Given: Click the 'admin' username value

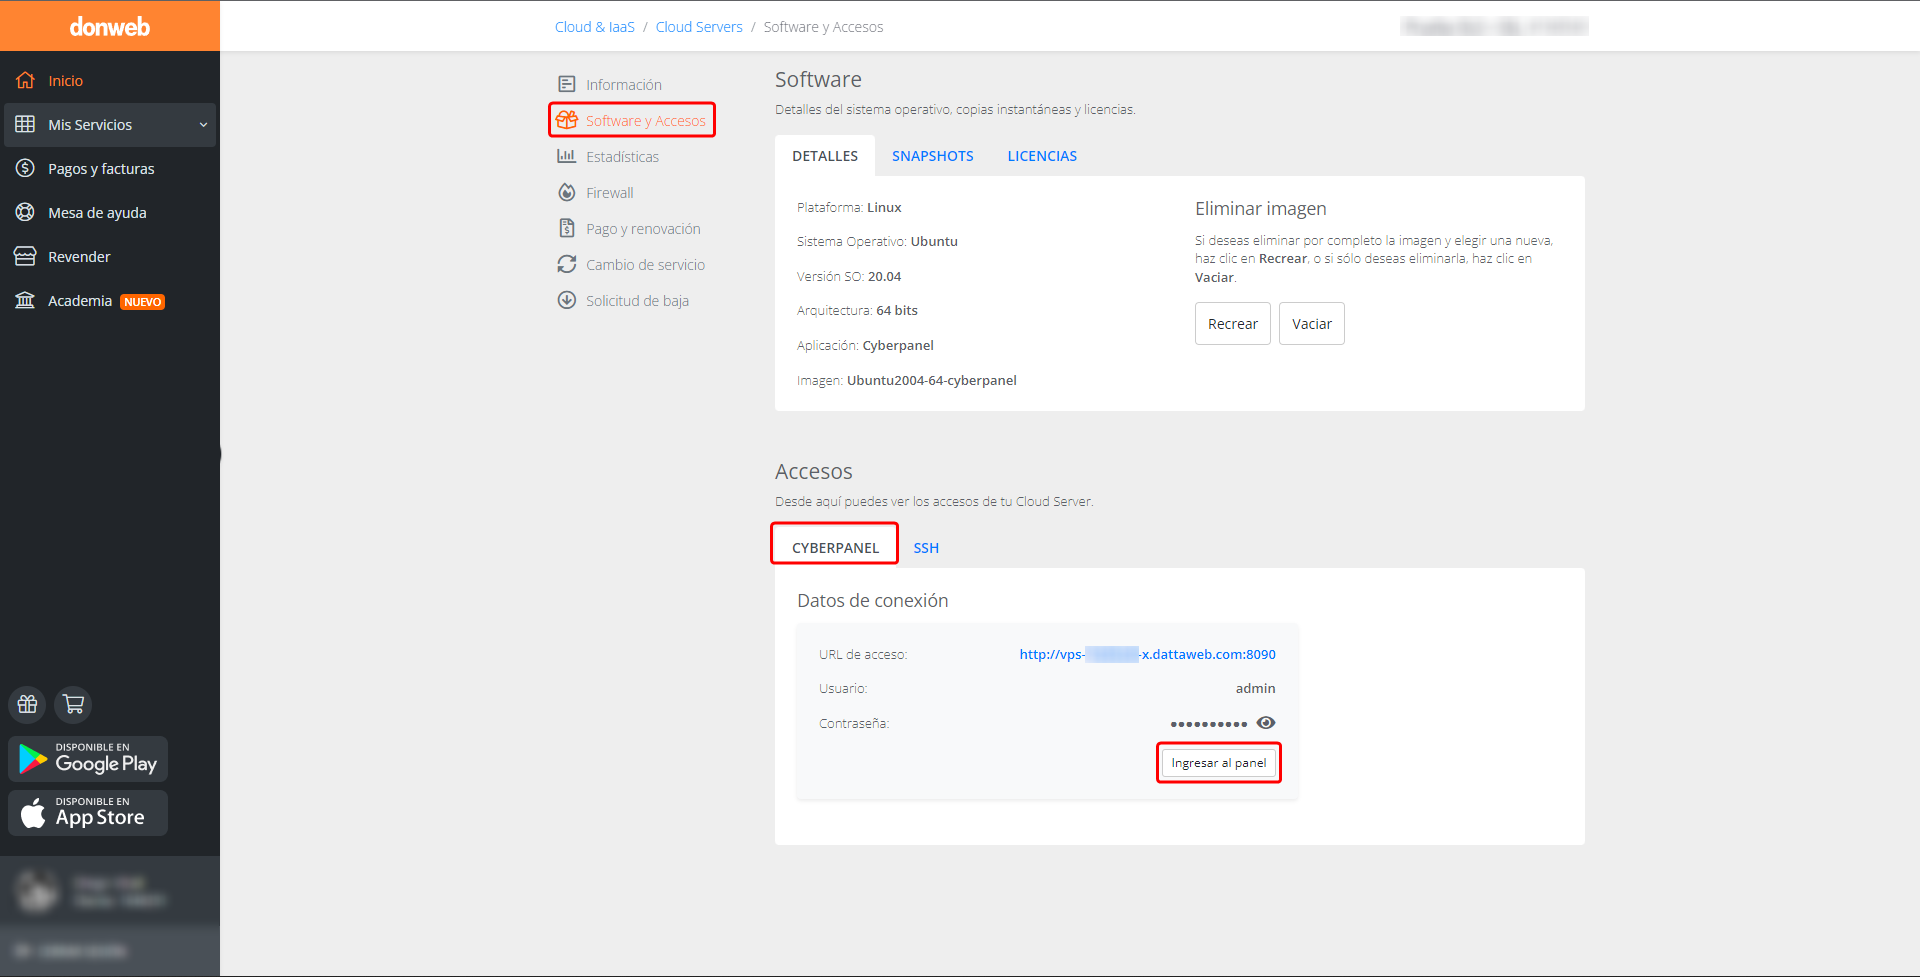Looking at the screenshot, I should (1255, 688).
